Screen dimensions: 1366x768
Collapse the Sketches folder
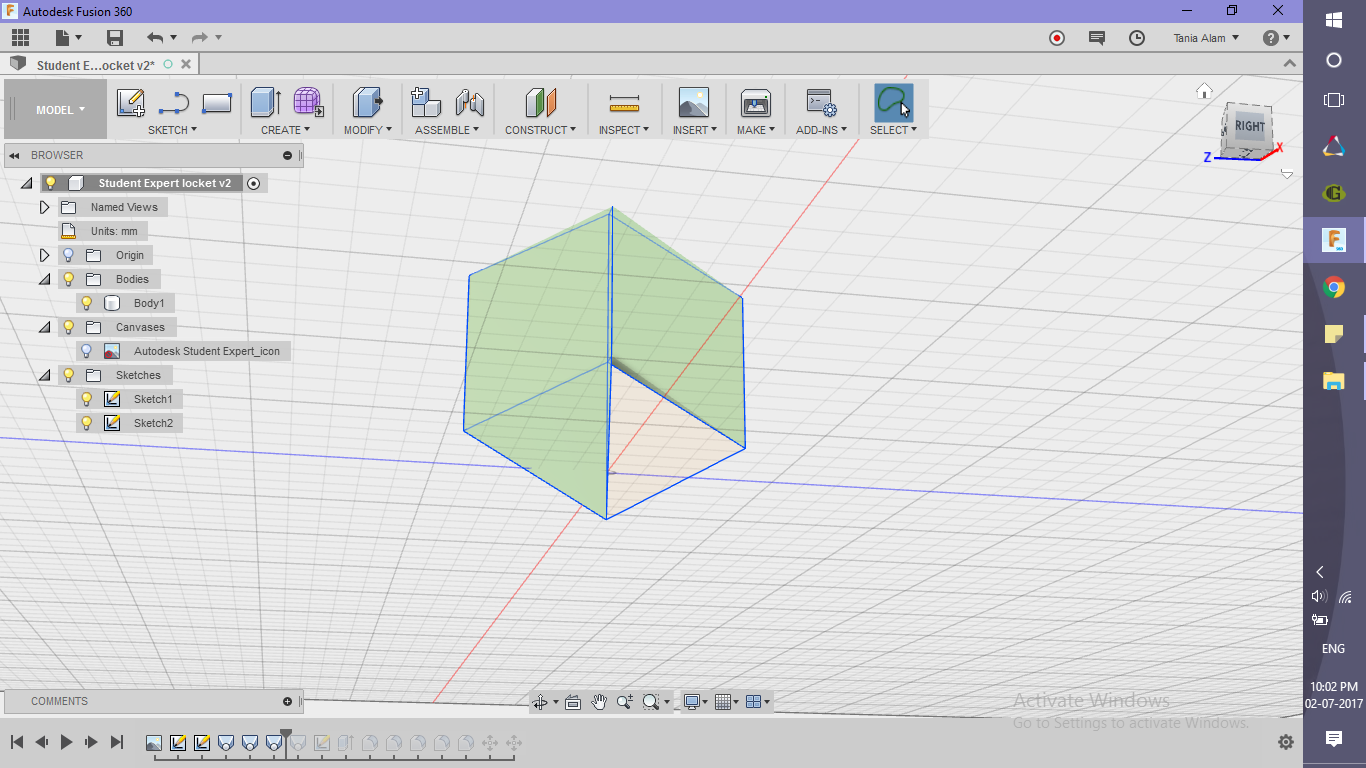(44, 376)
